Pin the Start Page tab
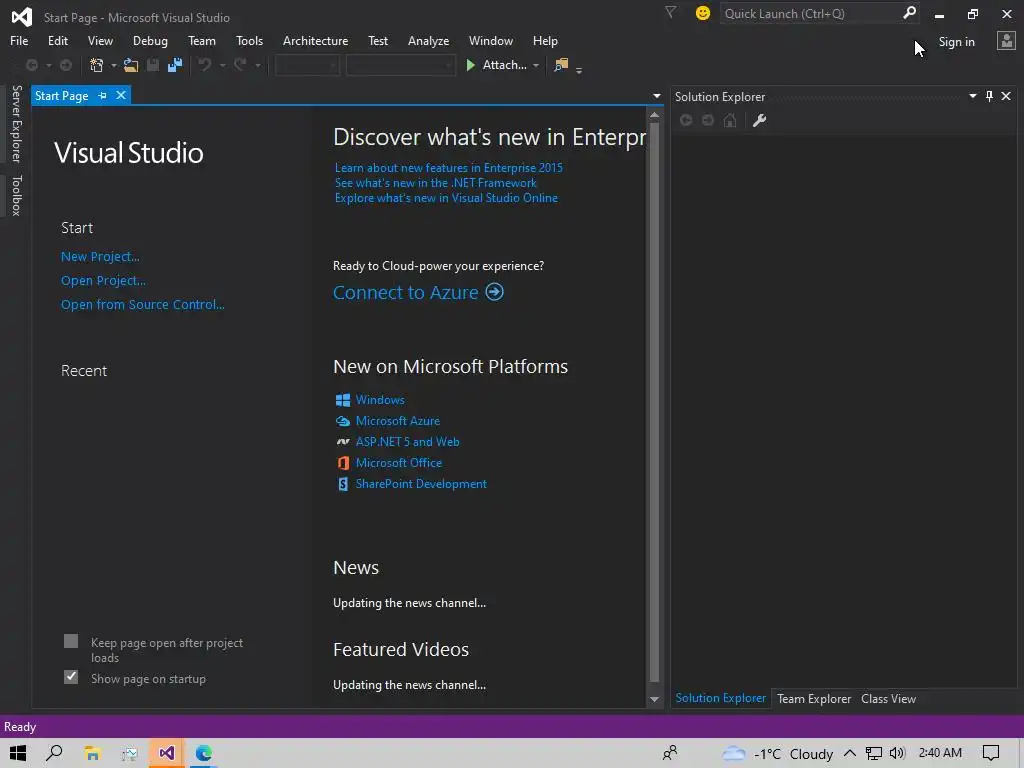The image size is (1024, 768). pyautogui.click(x=103, y=95)
